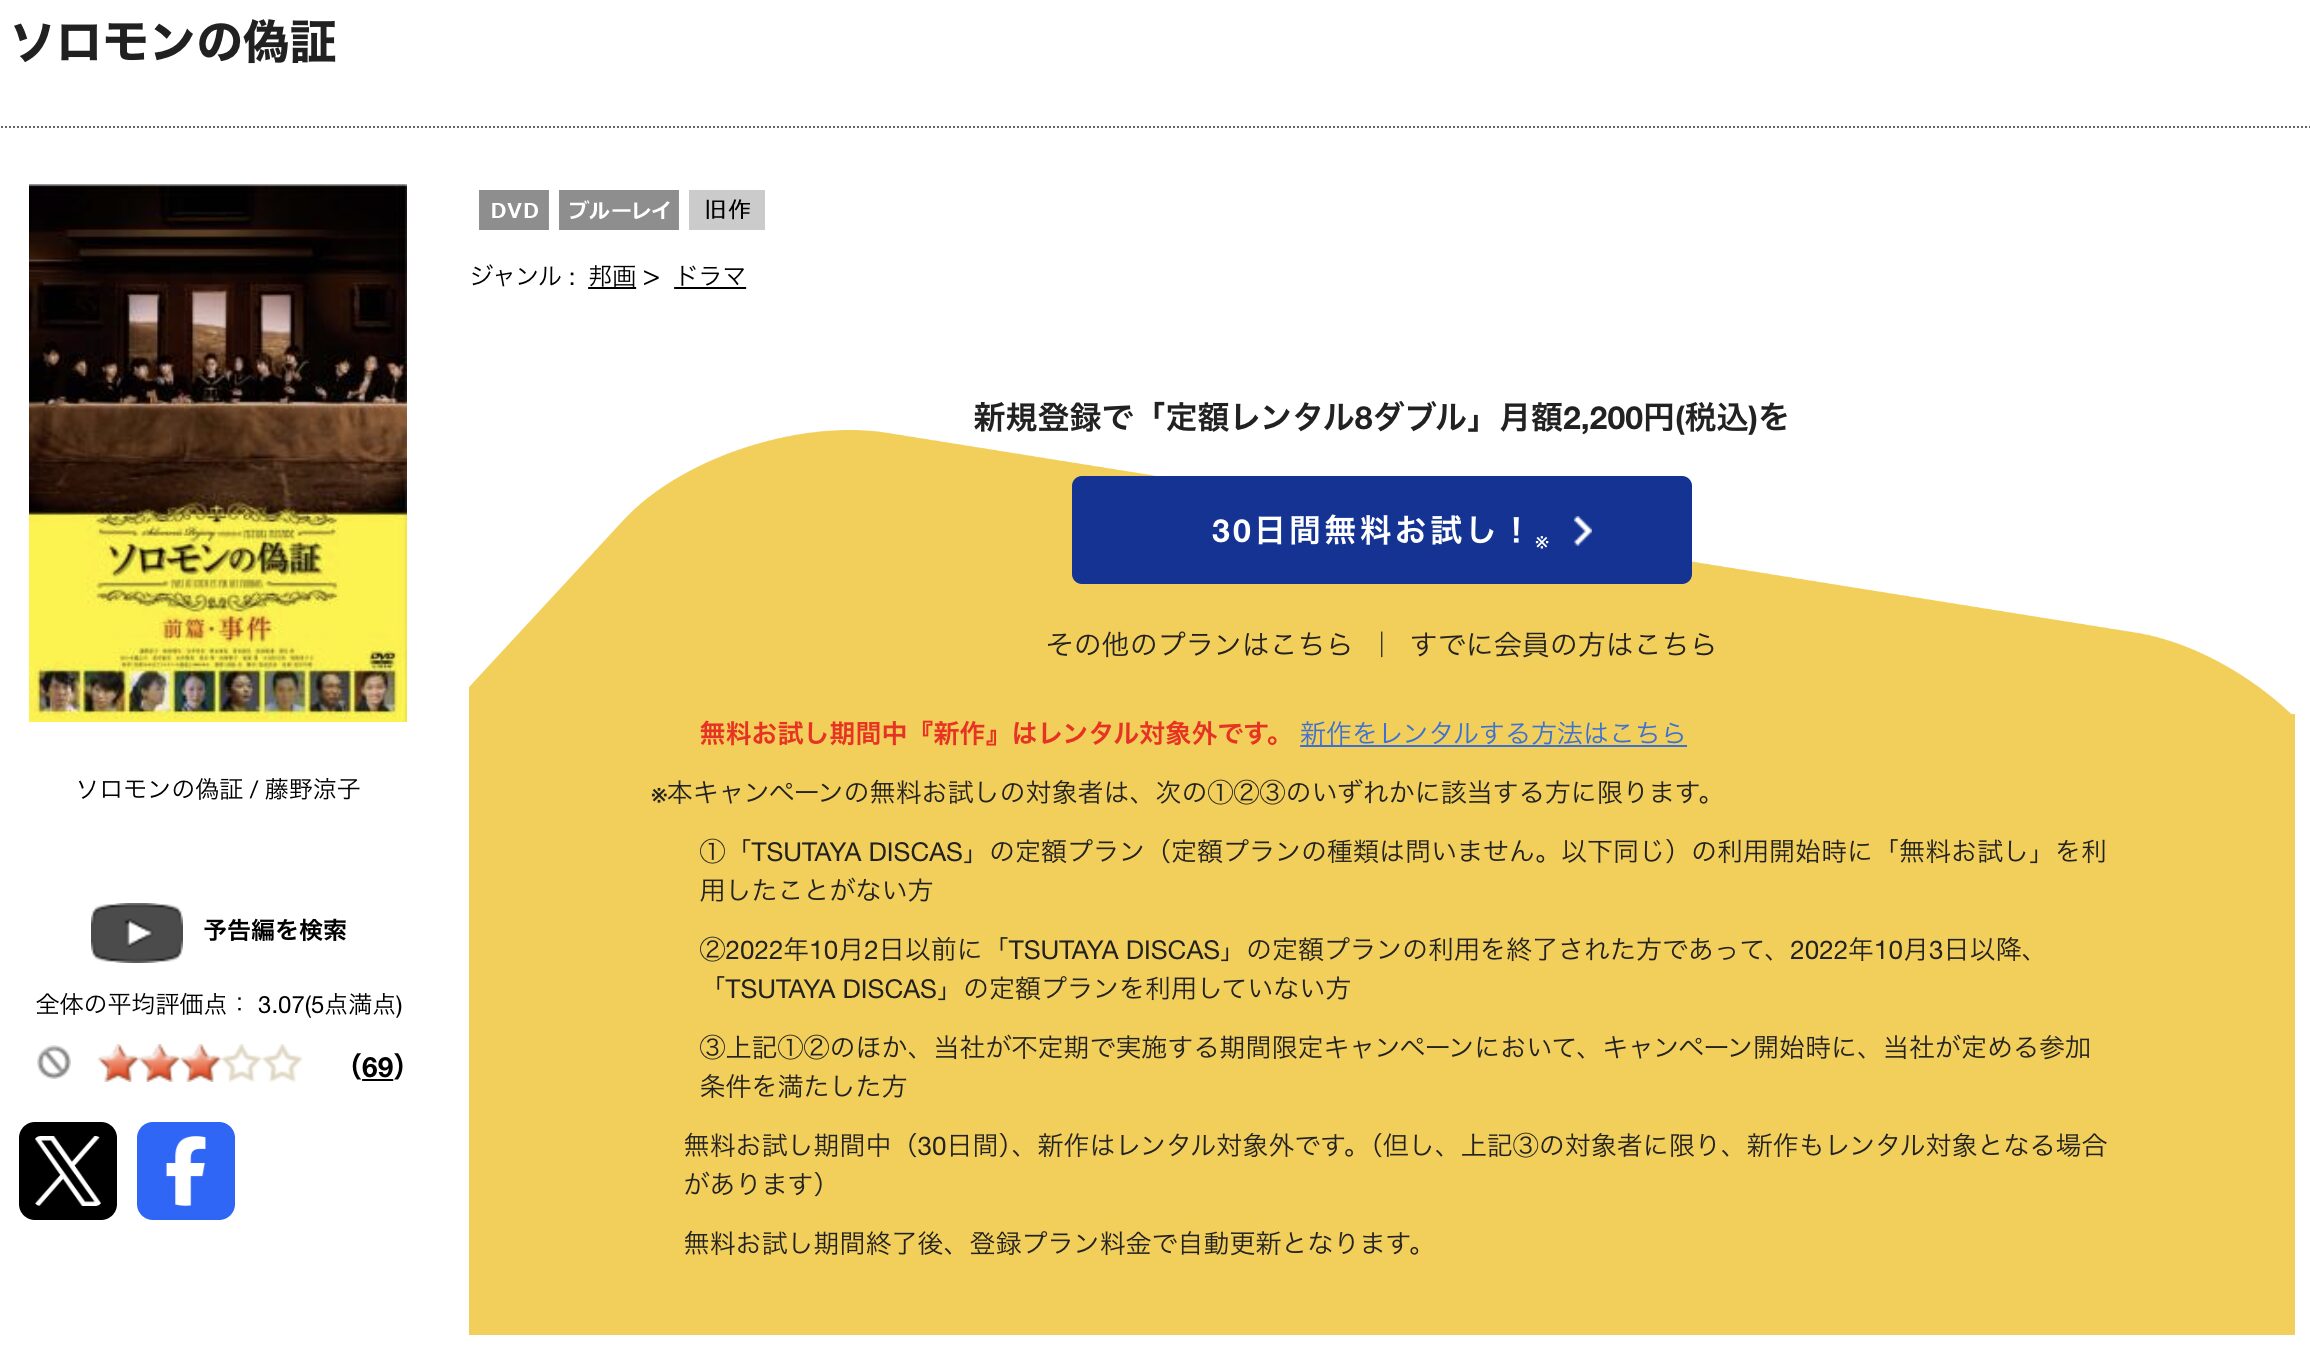
Task: Click the first red rating star
Action: [119, 1064]
